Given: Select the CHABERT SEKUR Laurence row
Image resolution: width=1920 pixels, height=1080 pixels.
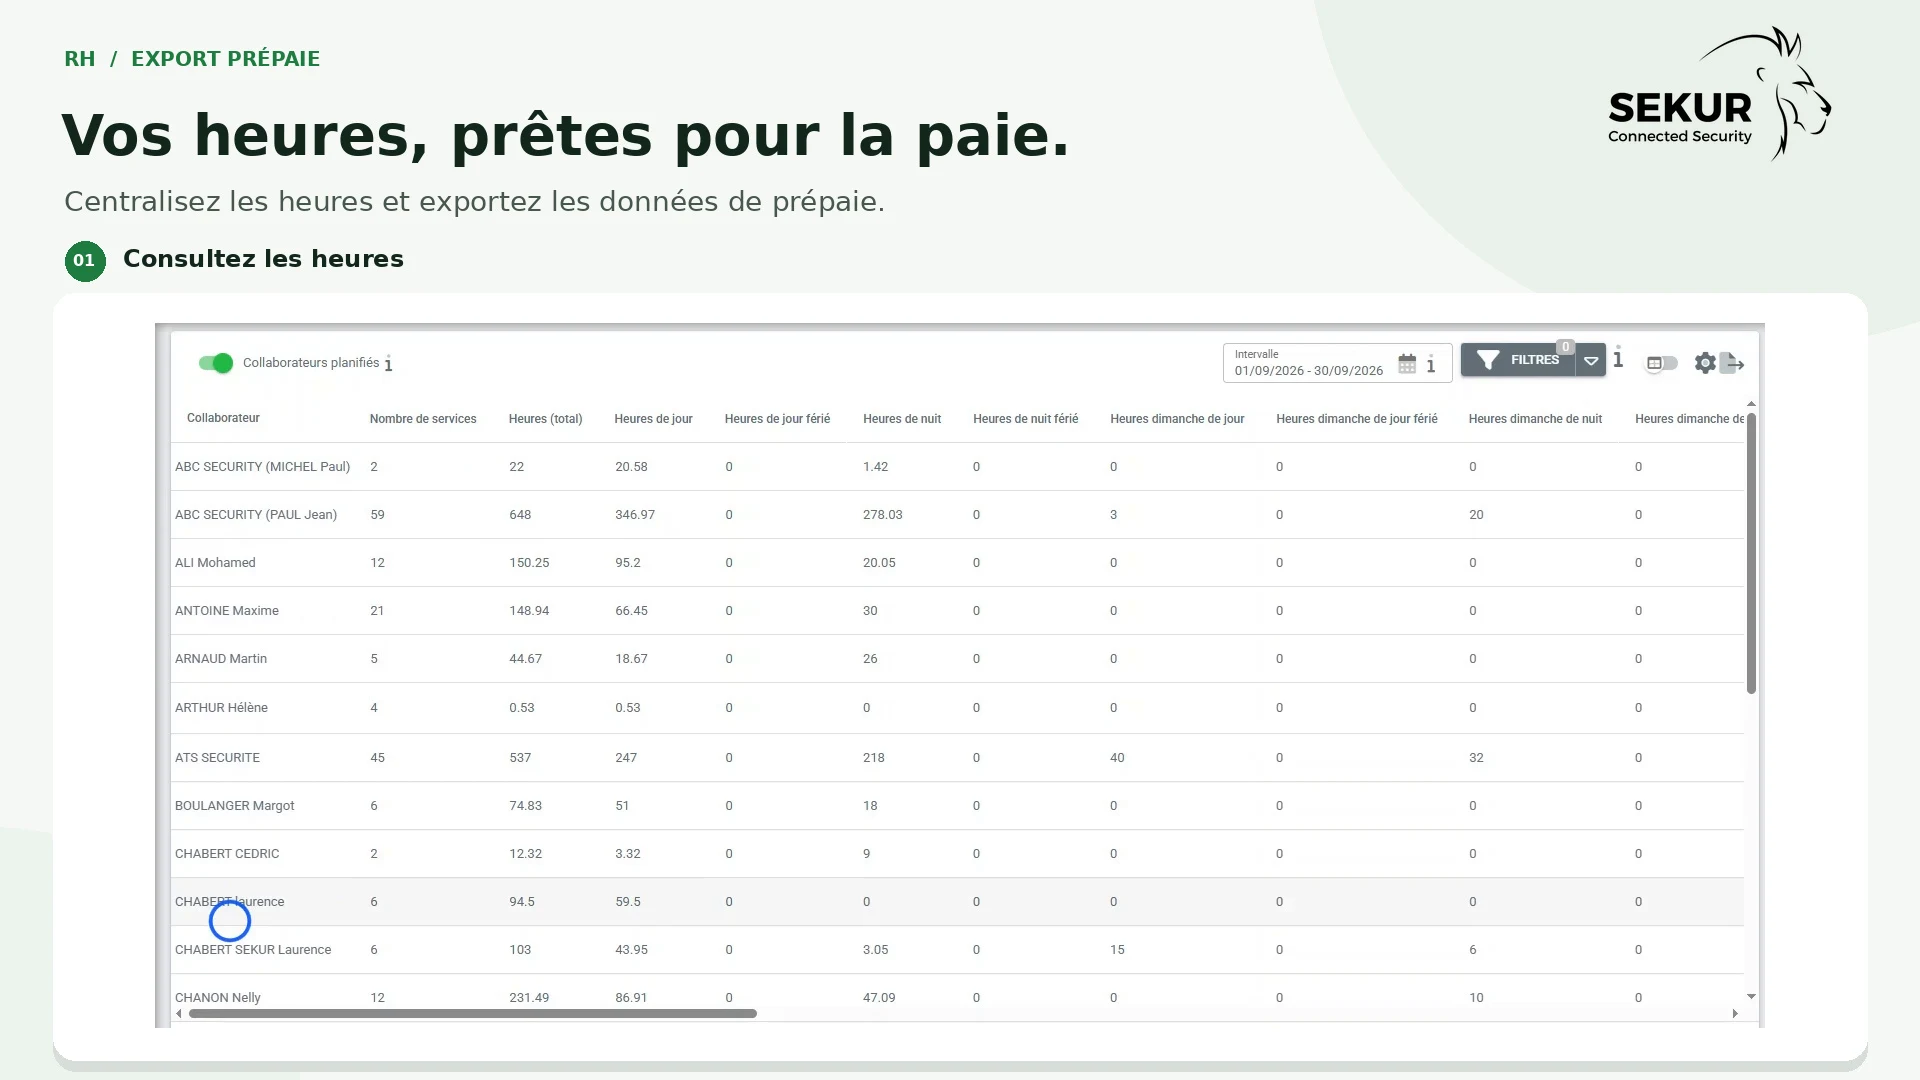Looking at the screenshot, I should pyautogui.click(x=957, y=950).
